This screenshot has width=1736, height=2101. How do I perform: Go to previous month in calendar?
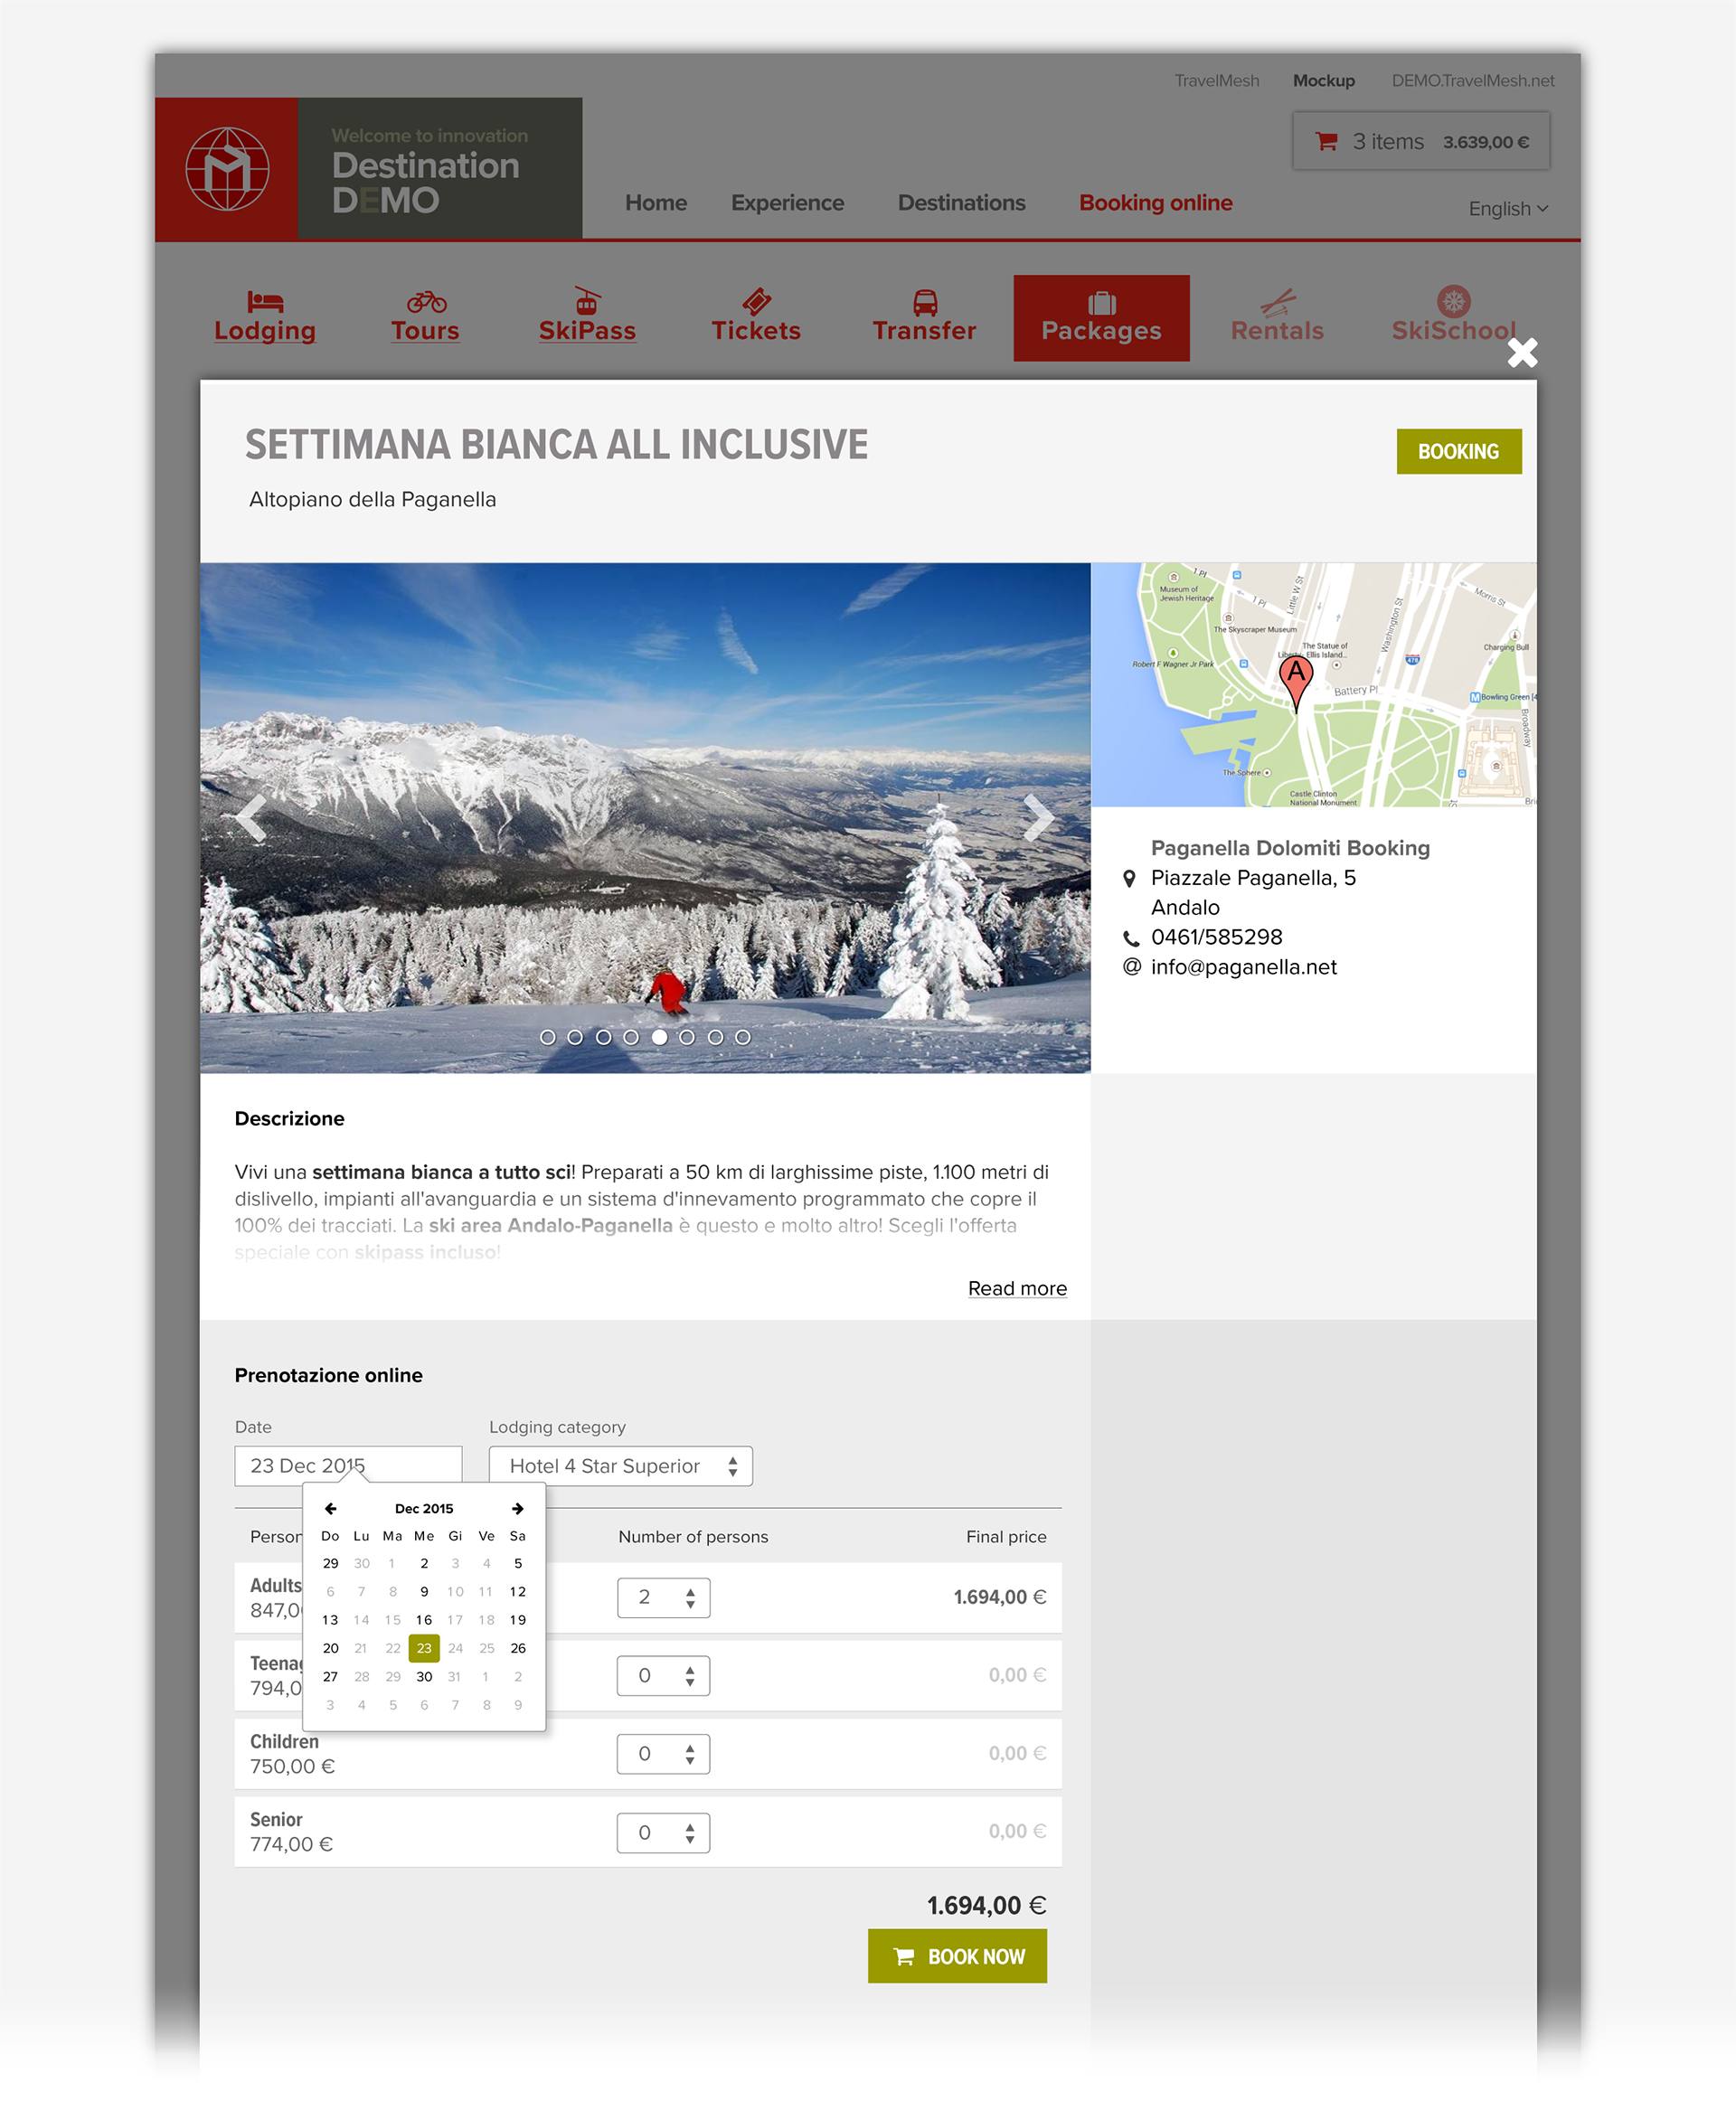coord(330,1508)
